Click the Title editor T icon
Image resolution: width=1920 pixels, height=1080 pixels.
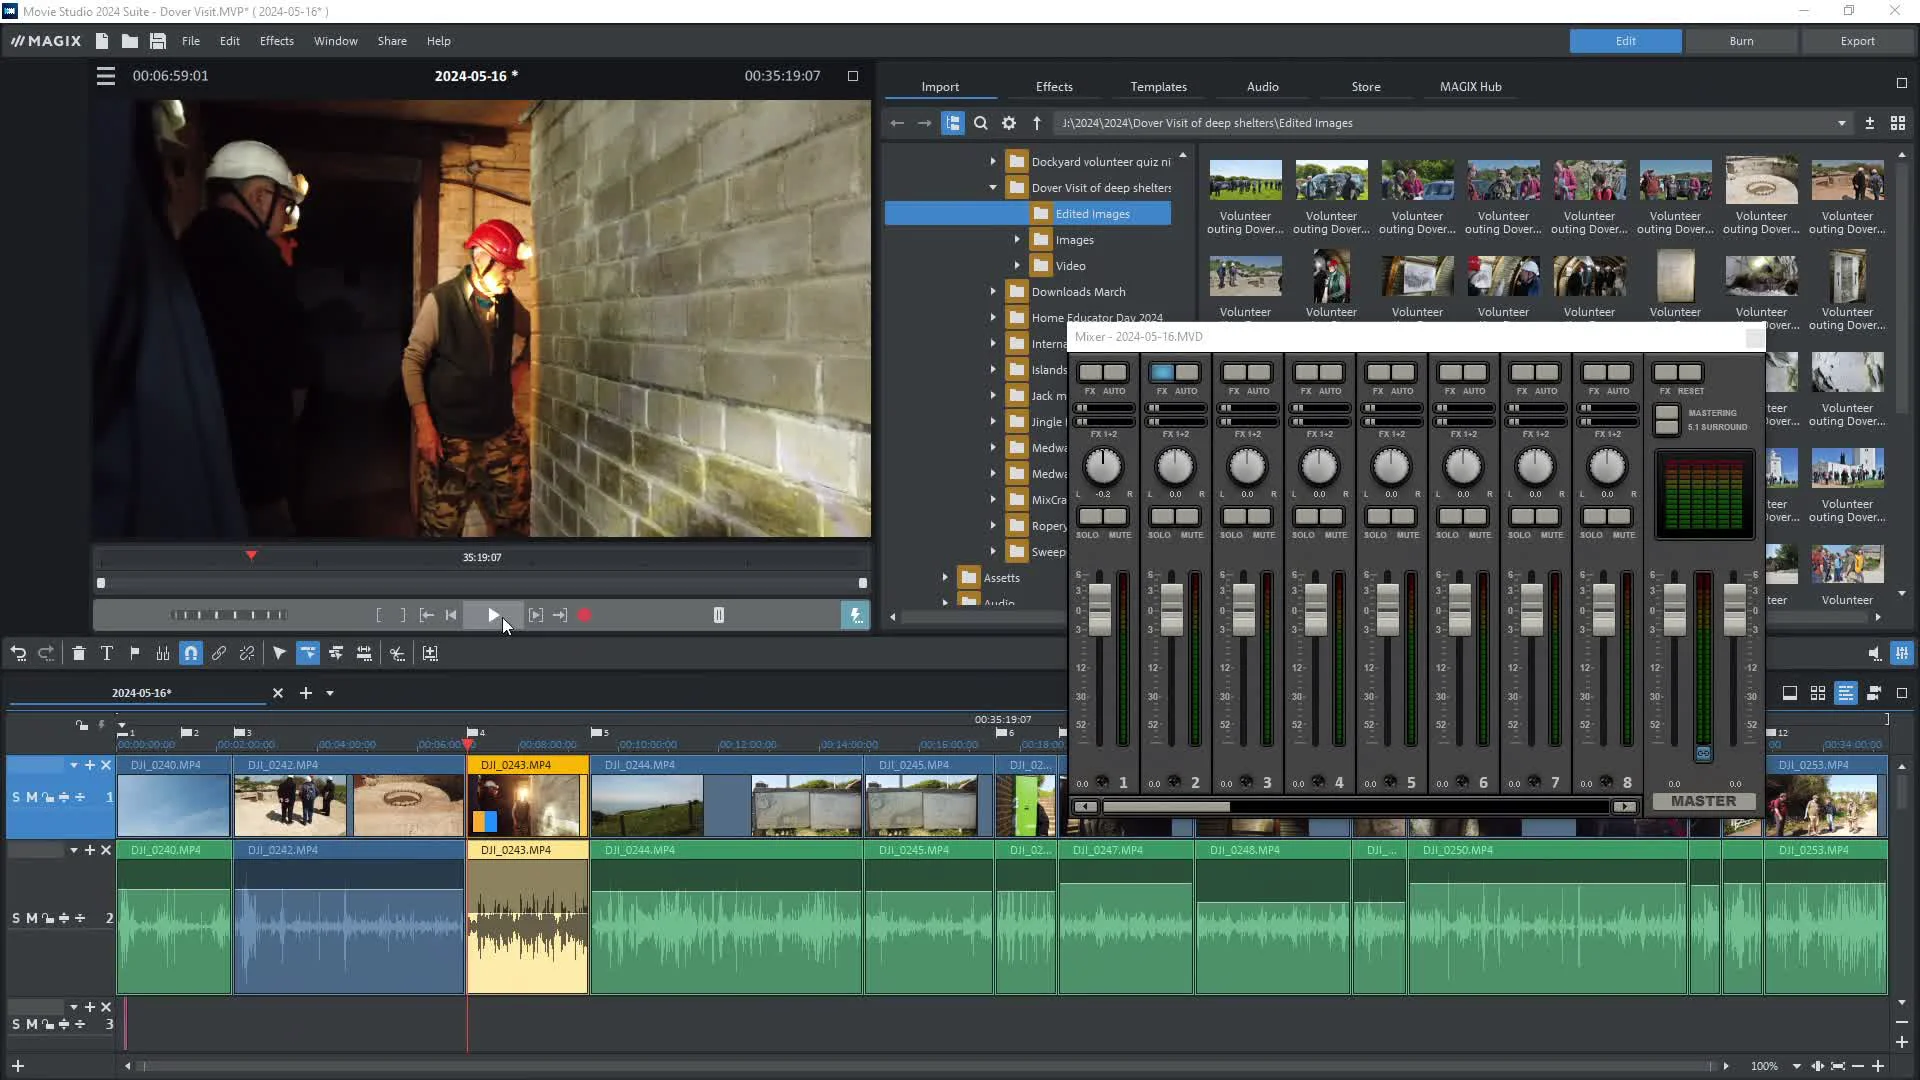[x=107, y=653]
